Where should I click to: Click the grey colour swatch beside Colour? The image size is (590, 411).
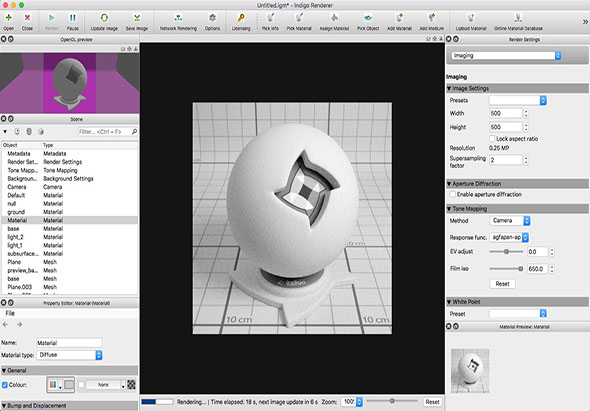69,385
